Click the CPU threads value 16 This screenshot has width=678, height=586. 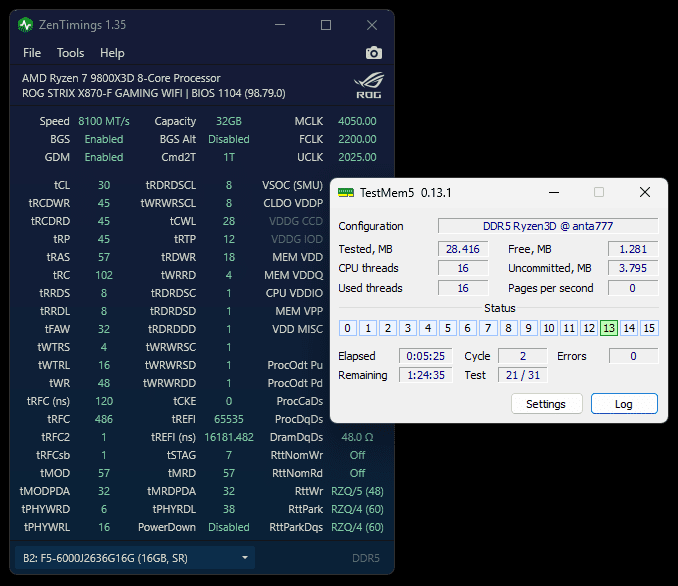coord(463,268)
